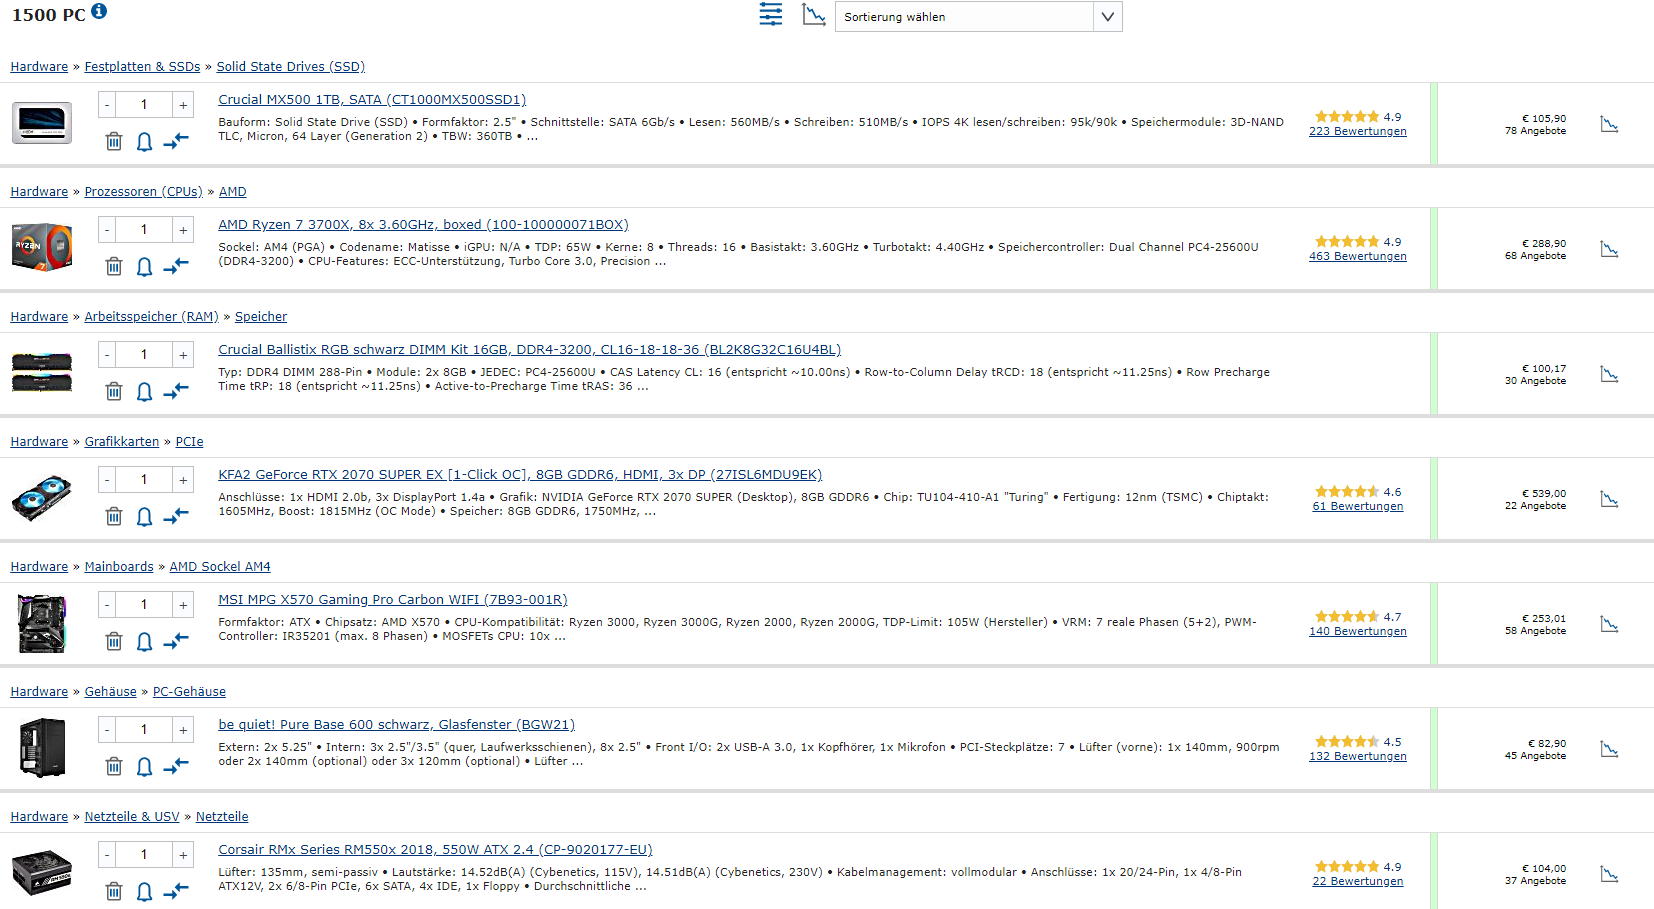Click bell icon for MSI MPG X570
1654x909 pixels.
tap(144, 642)
